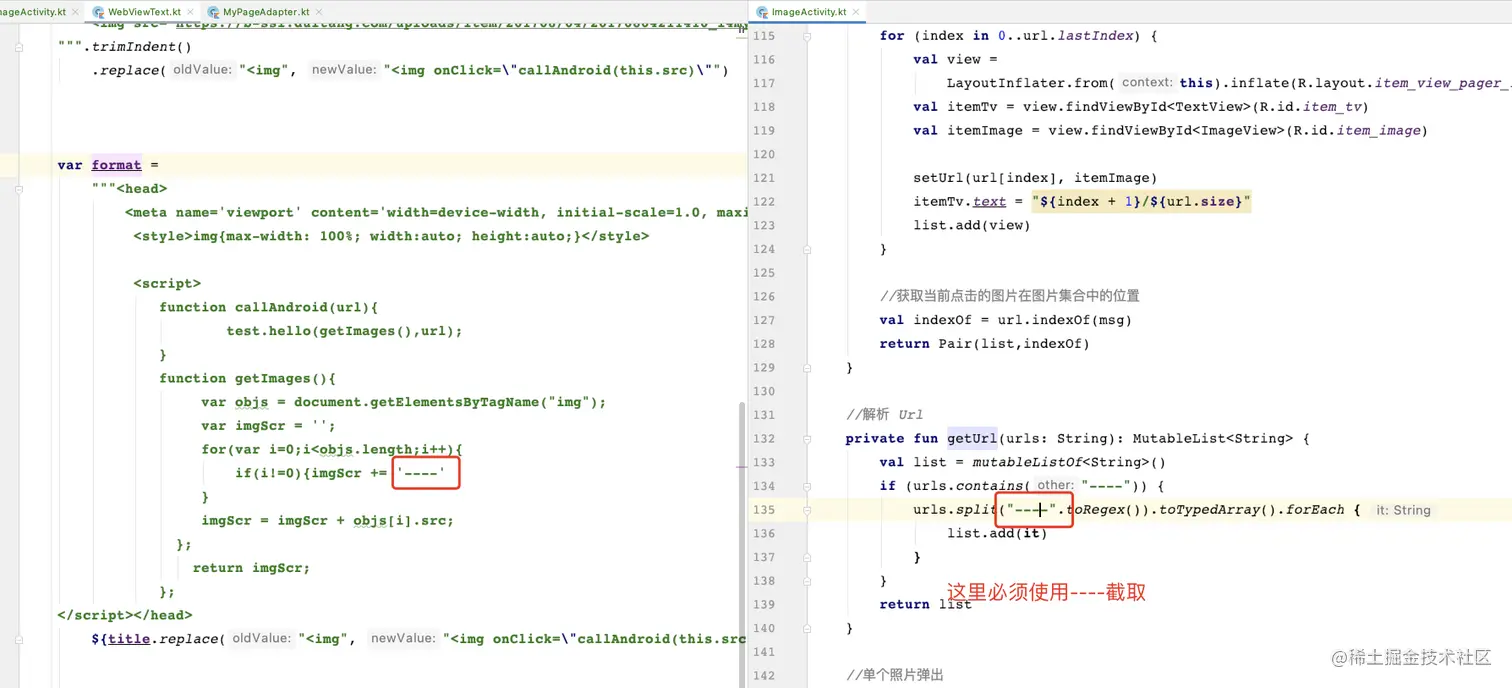Click 'mutableListOf<String>()' at line 133
Viewport: 1512px width, 688px height.
coord(1070,462)
